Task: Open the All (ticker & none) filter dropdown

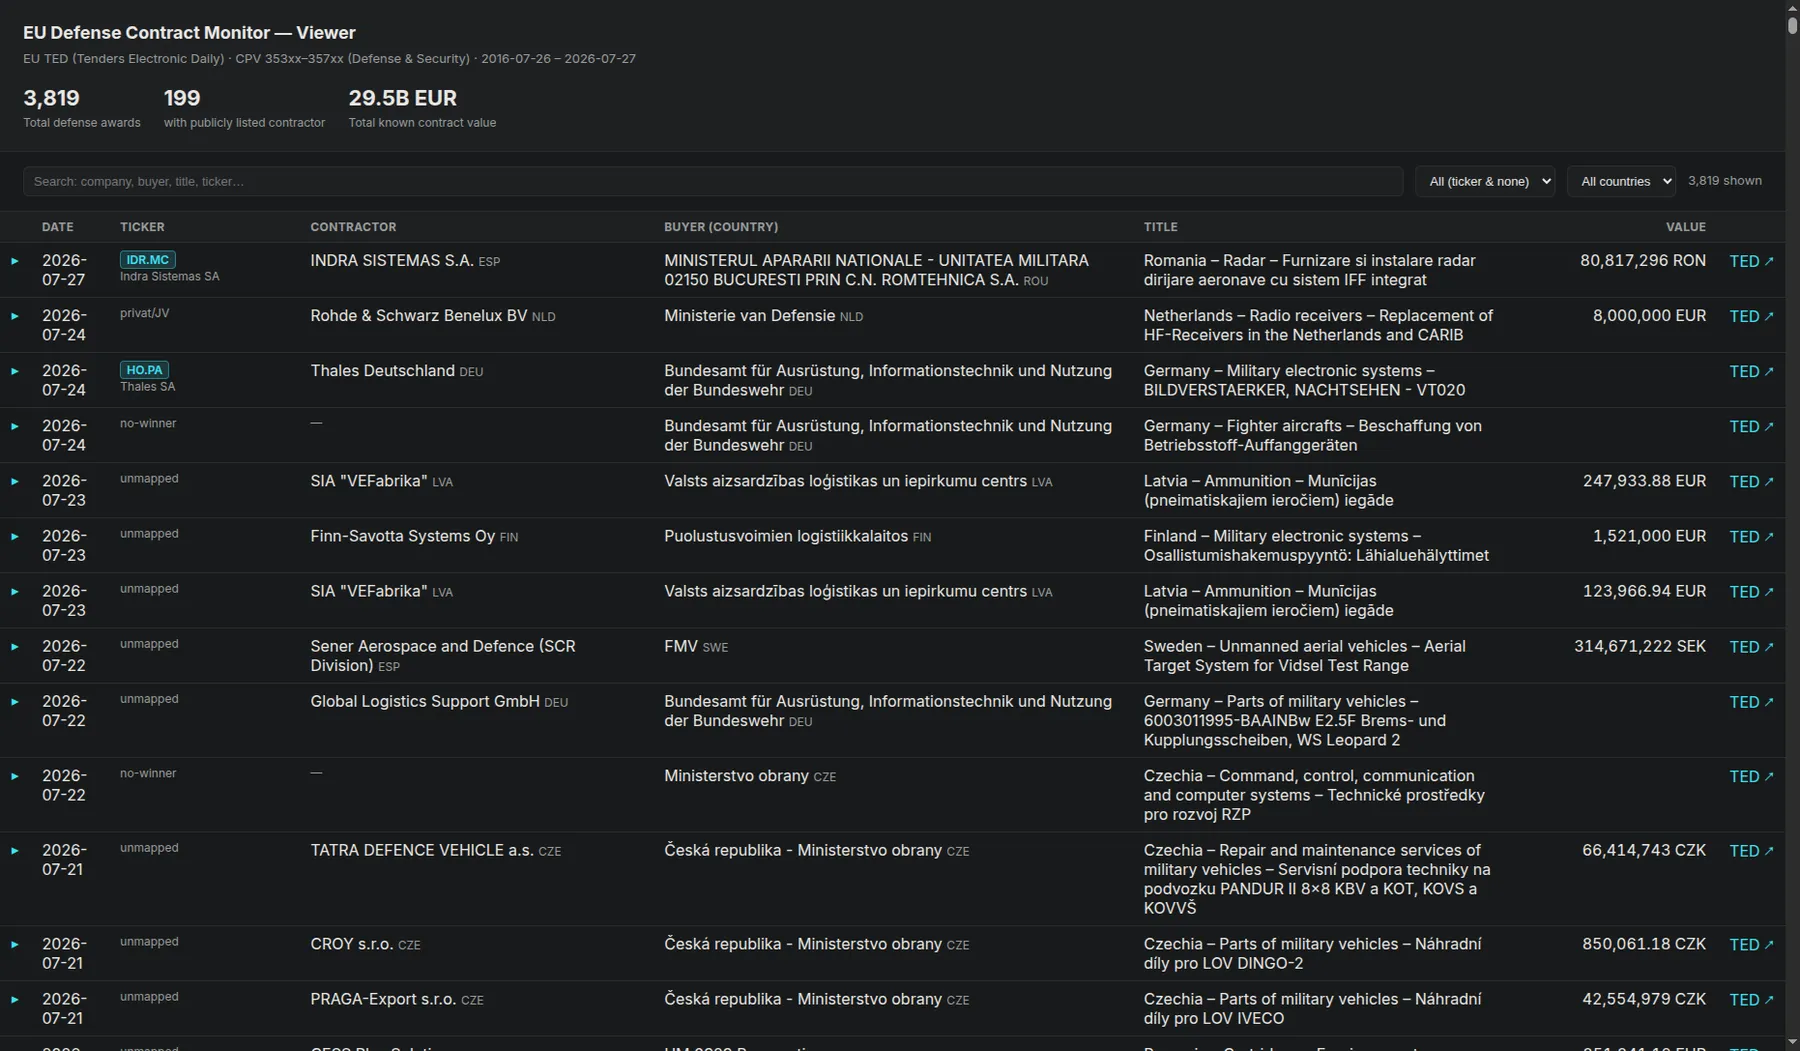Action: (1485, 181)
